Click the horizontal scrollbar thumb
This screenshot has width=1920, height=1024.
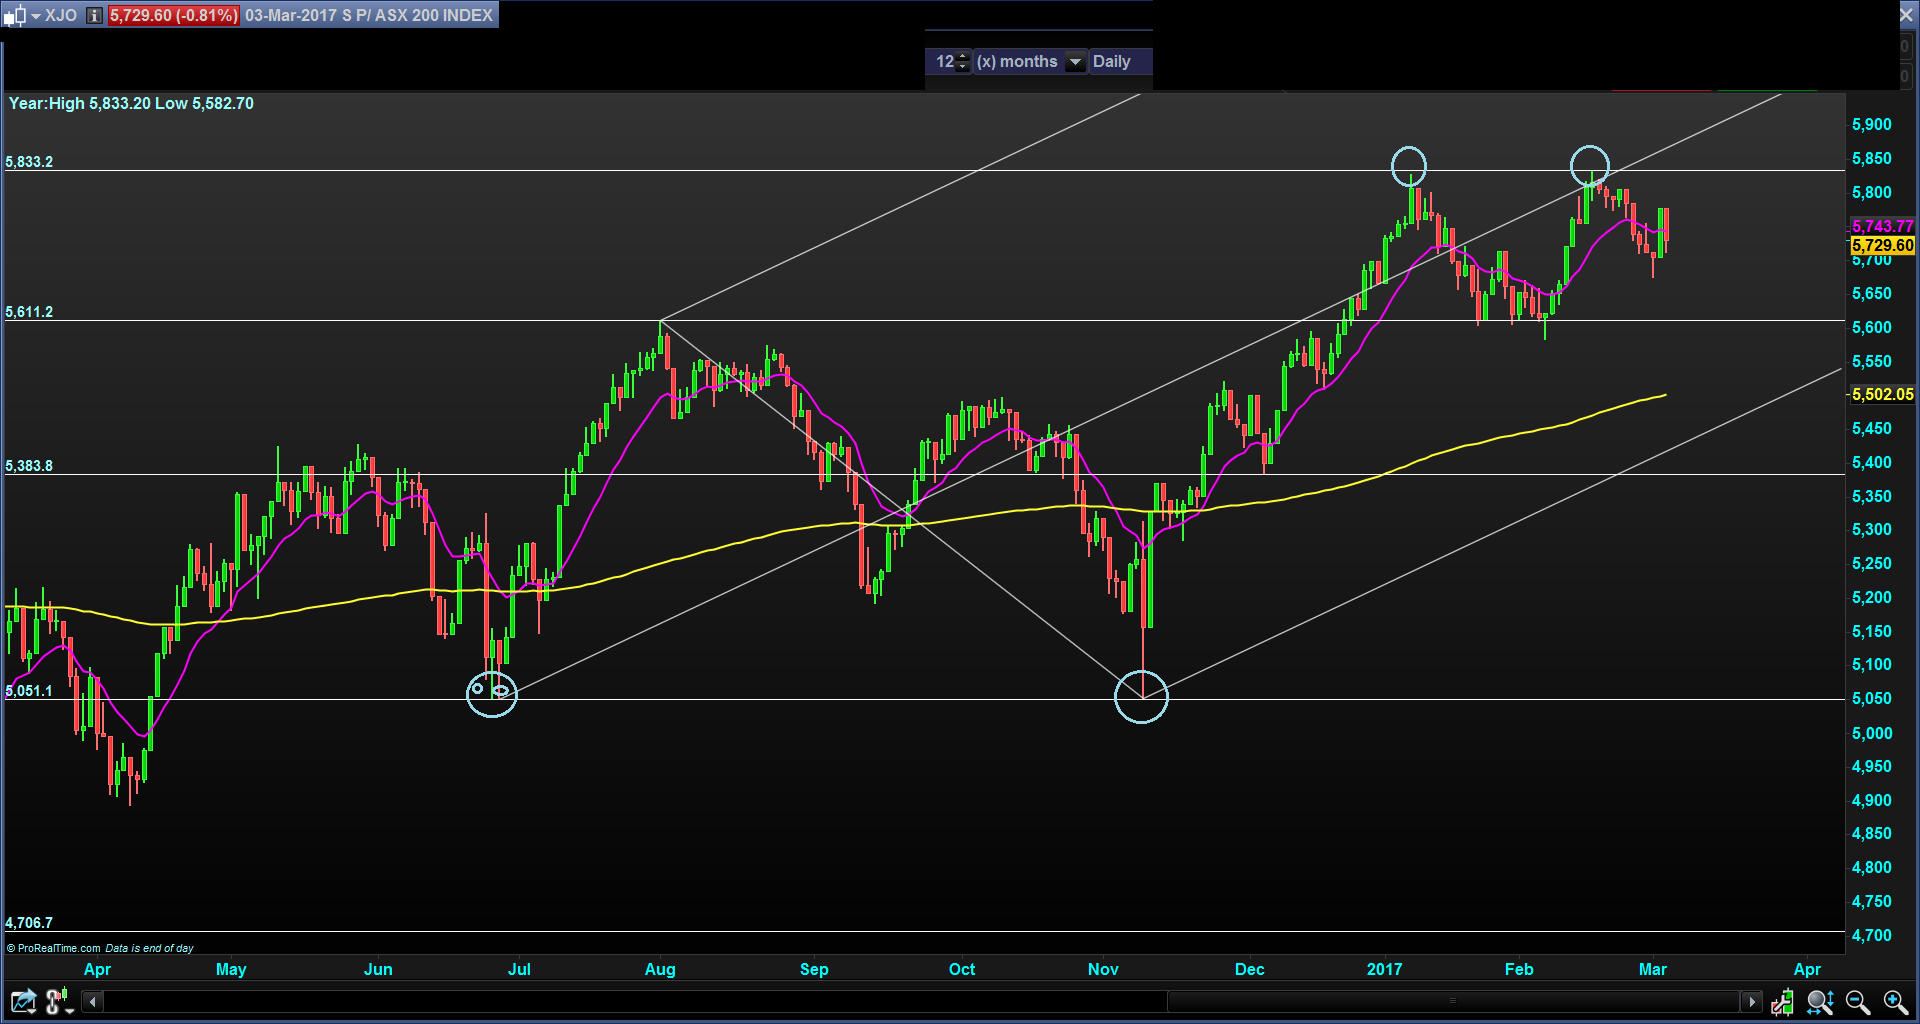pos(1453,1001)
